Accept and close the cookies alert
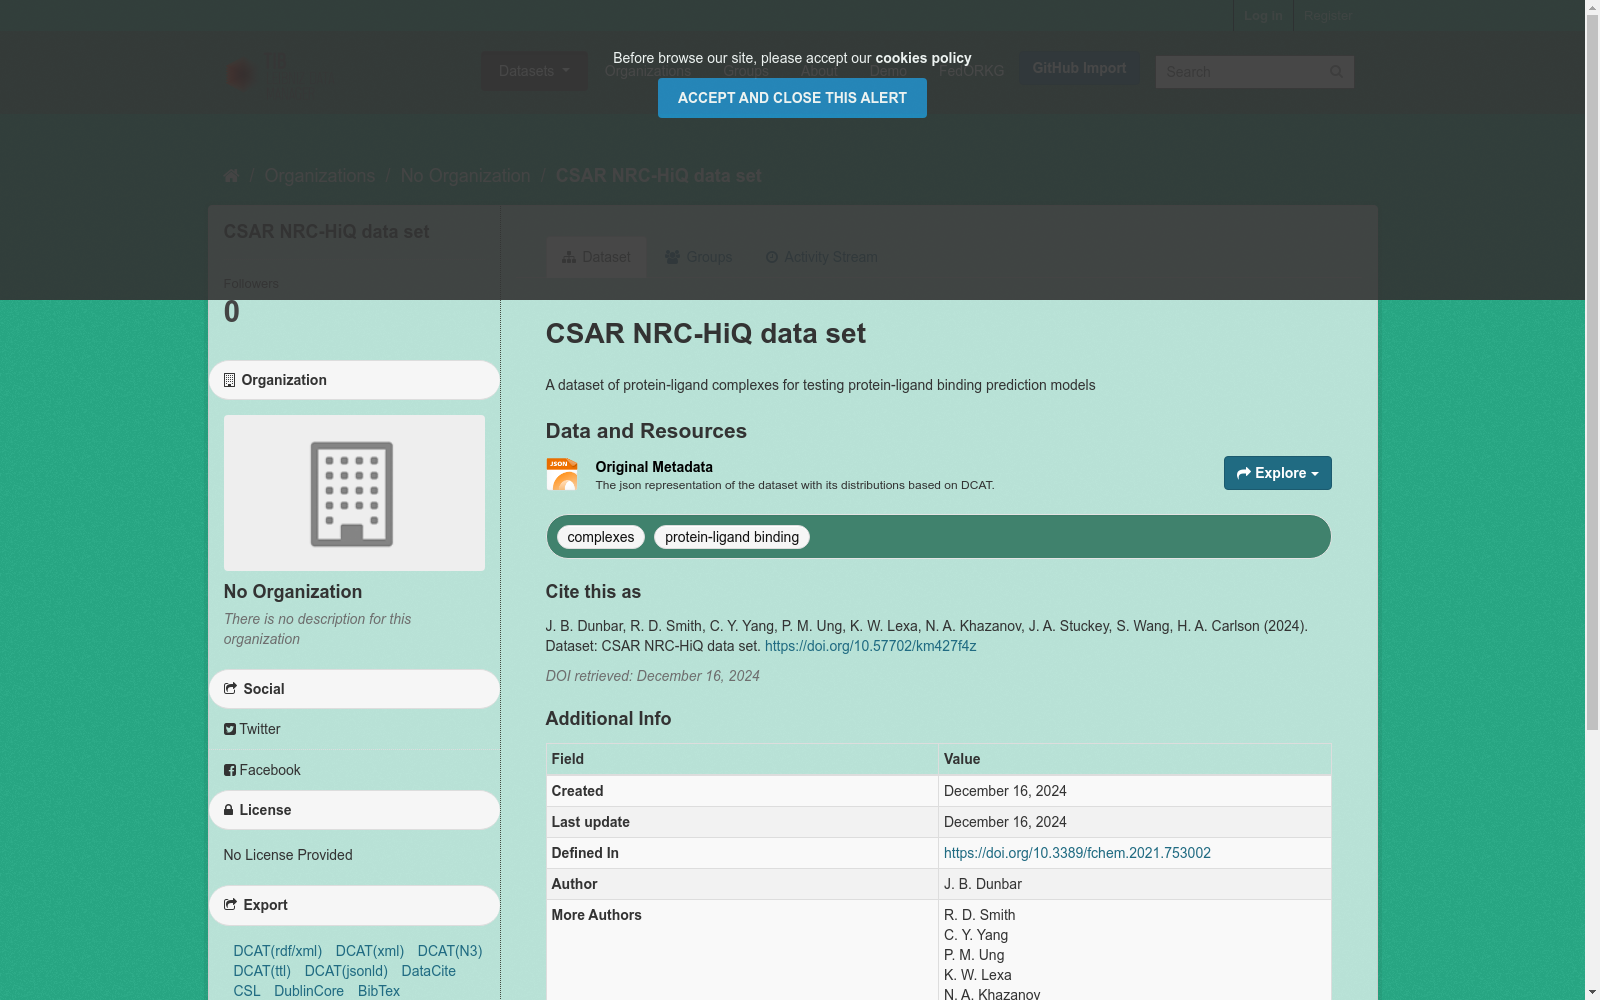Screen dimensions: 1600x1000 (792, 98)
